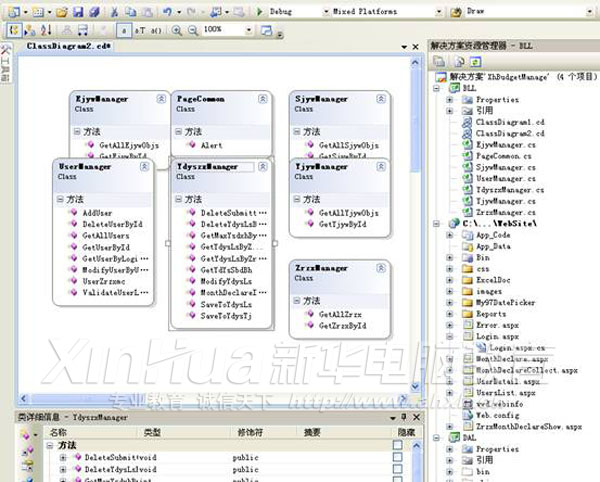The width and height of the screenshot is (600, 482).
Task: Click the zoom out magnifier icon
Action: 192,30
